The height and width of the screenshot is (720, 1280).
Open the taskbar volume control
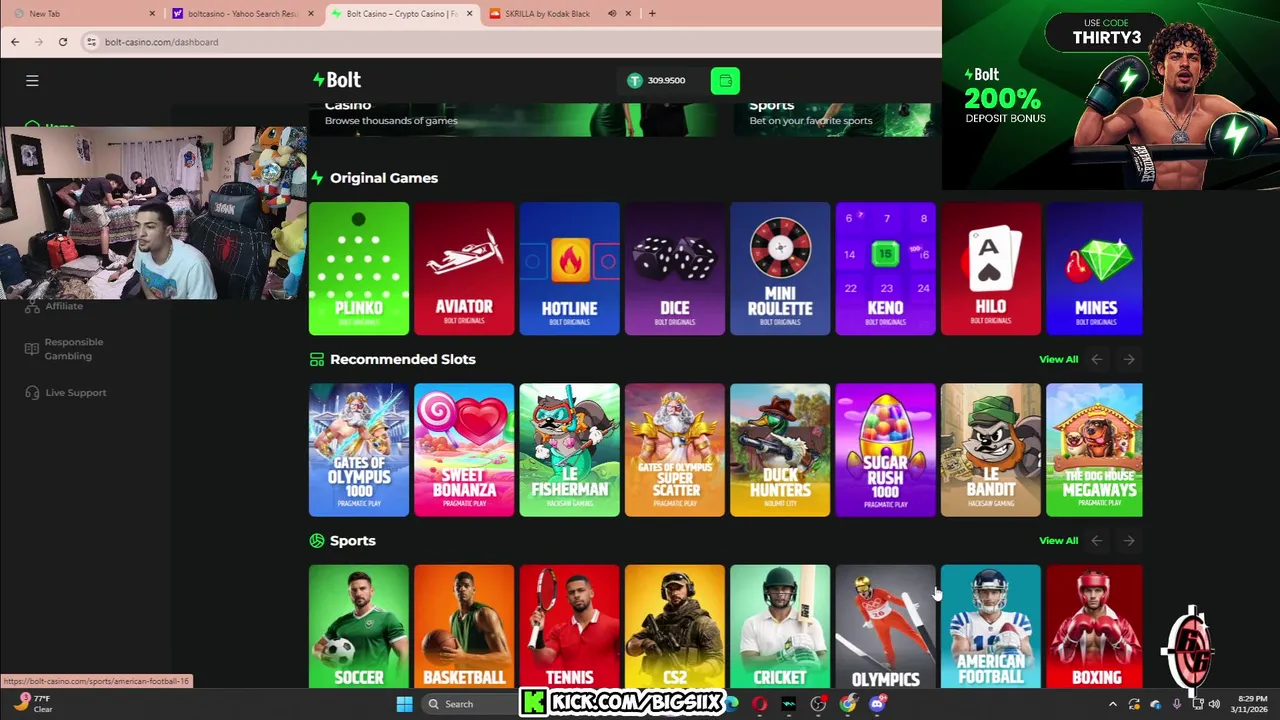pos(1214,704)
